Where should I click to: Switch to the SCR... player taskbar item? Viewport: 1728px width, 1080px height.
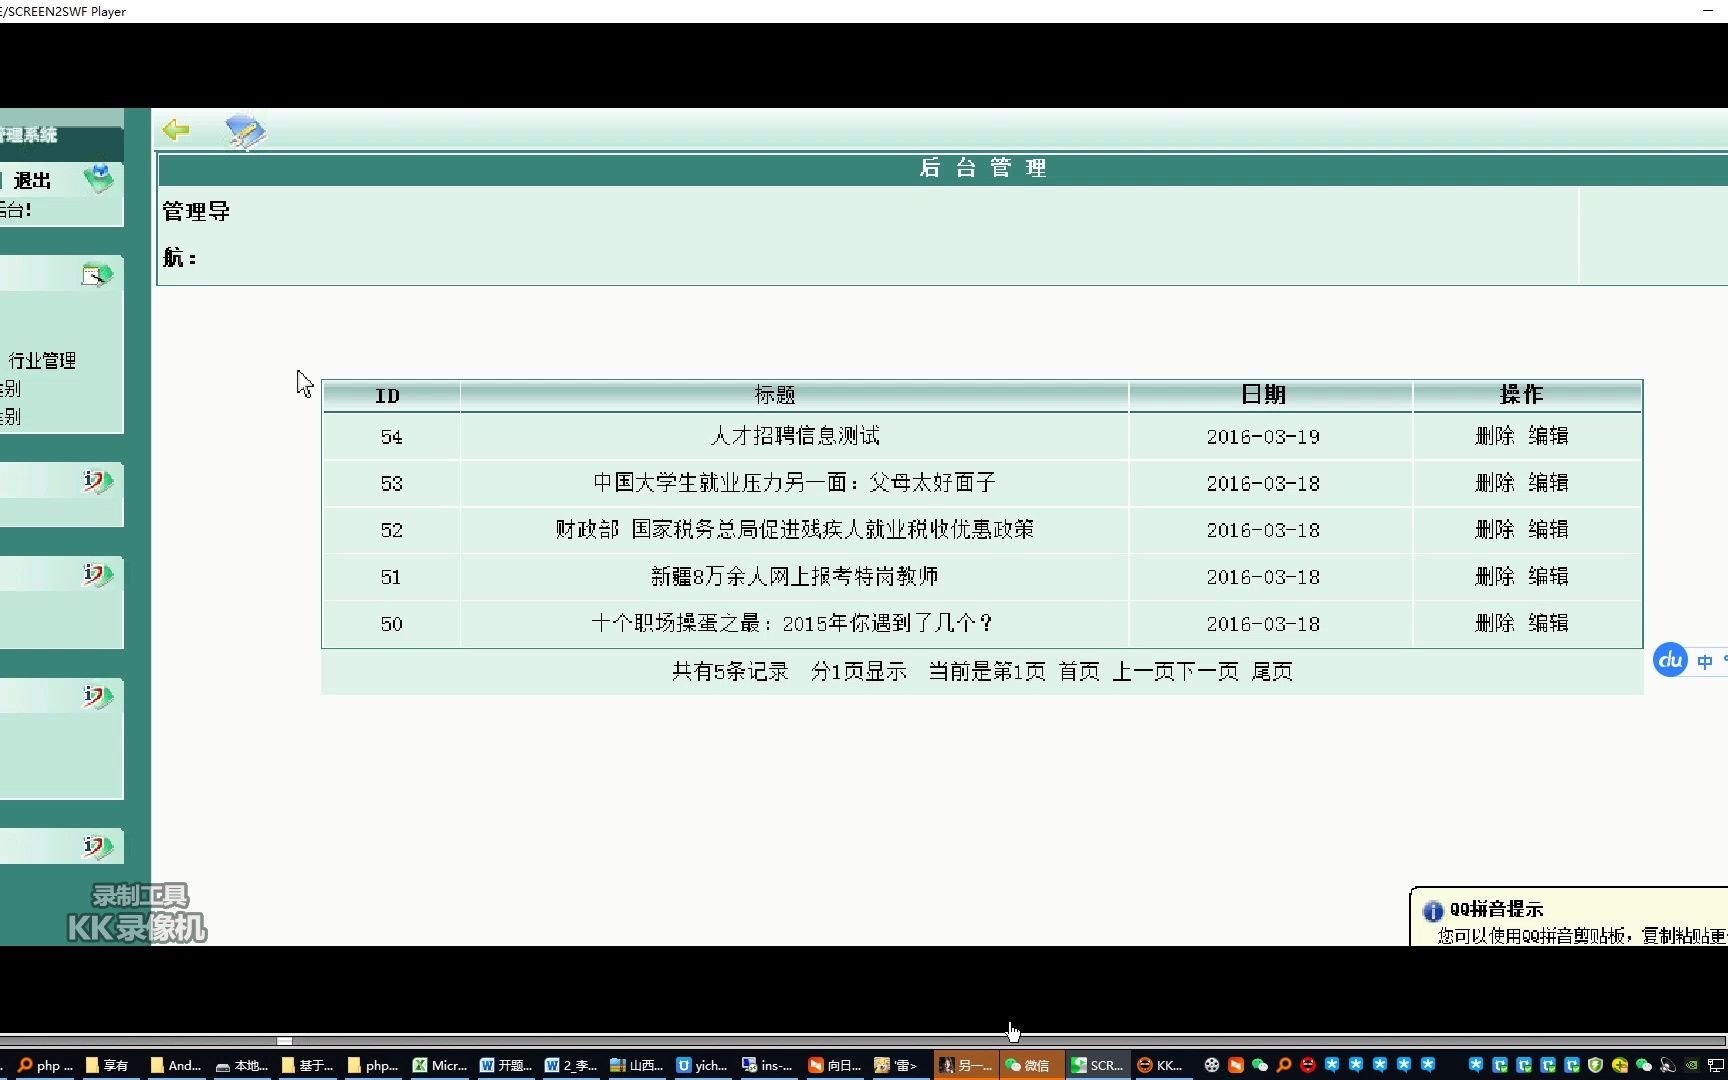pyautogui.click(x=1097, y=1065)
